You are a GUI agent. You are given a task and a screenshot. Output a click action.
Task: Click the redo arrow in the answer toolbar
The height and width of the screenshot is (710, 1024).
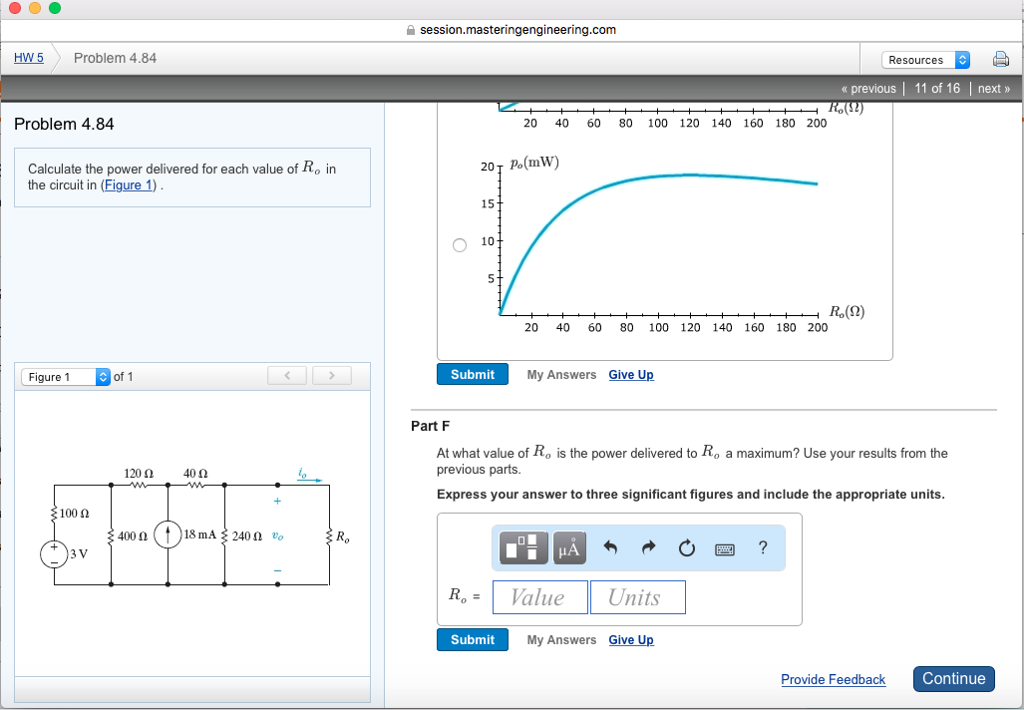[x=647, y=547]
